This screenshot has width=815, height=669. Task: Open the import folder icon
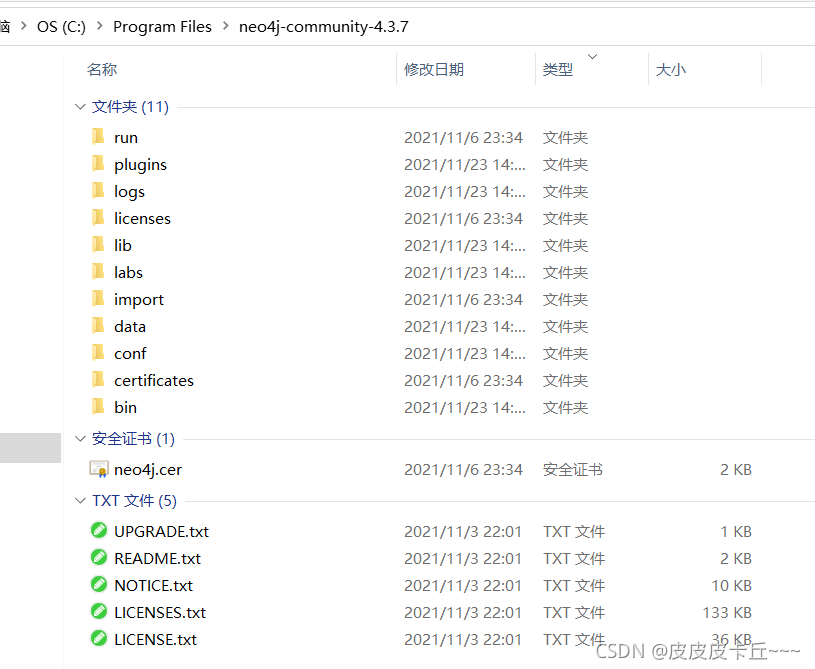[98, 299]
